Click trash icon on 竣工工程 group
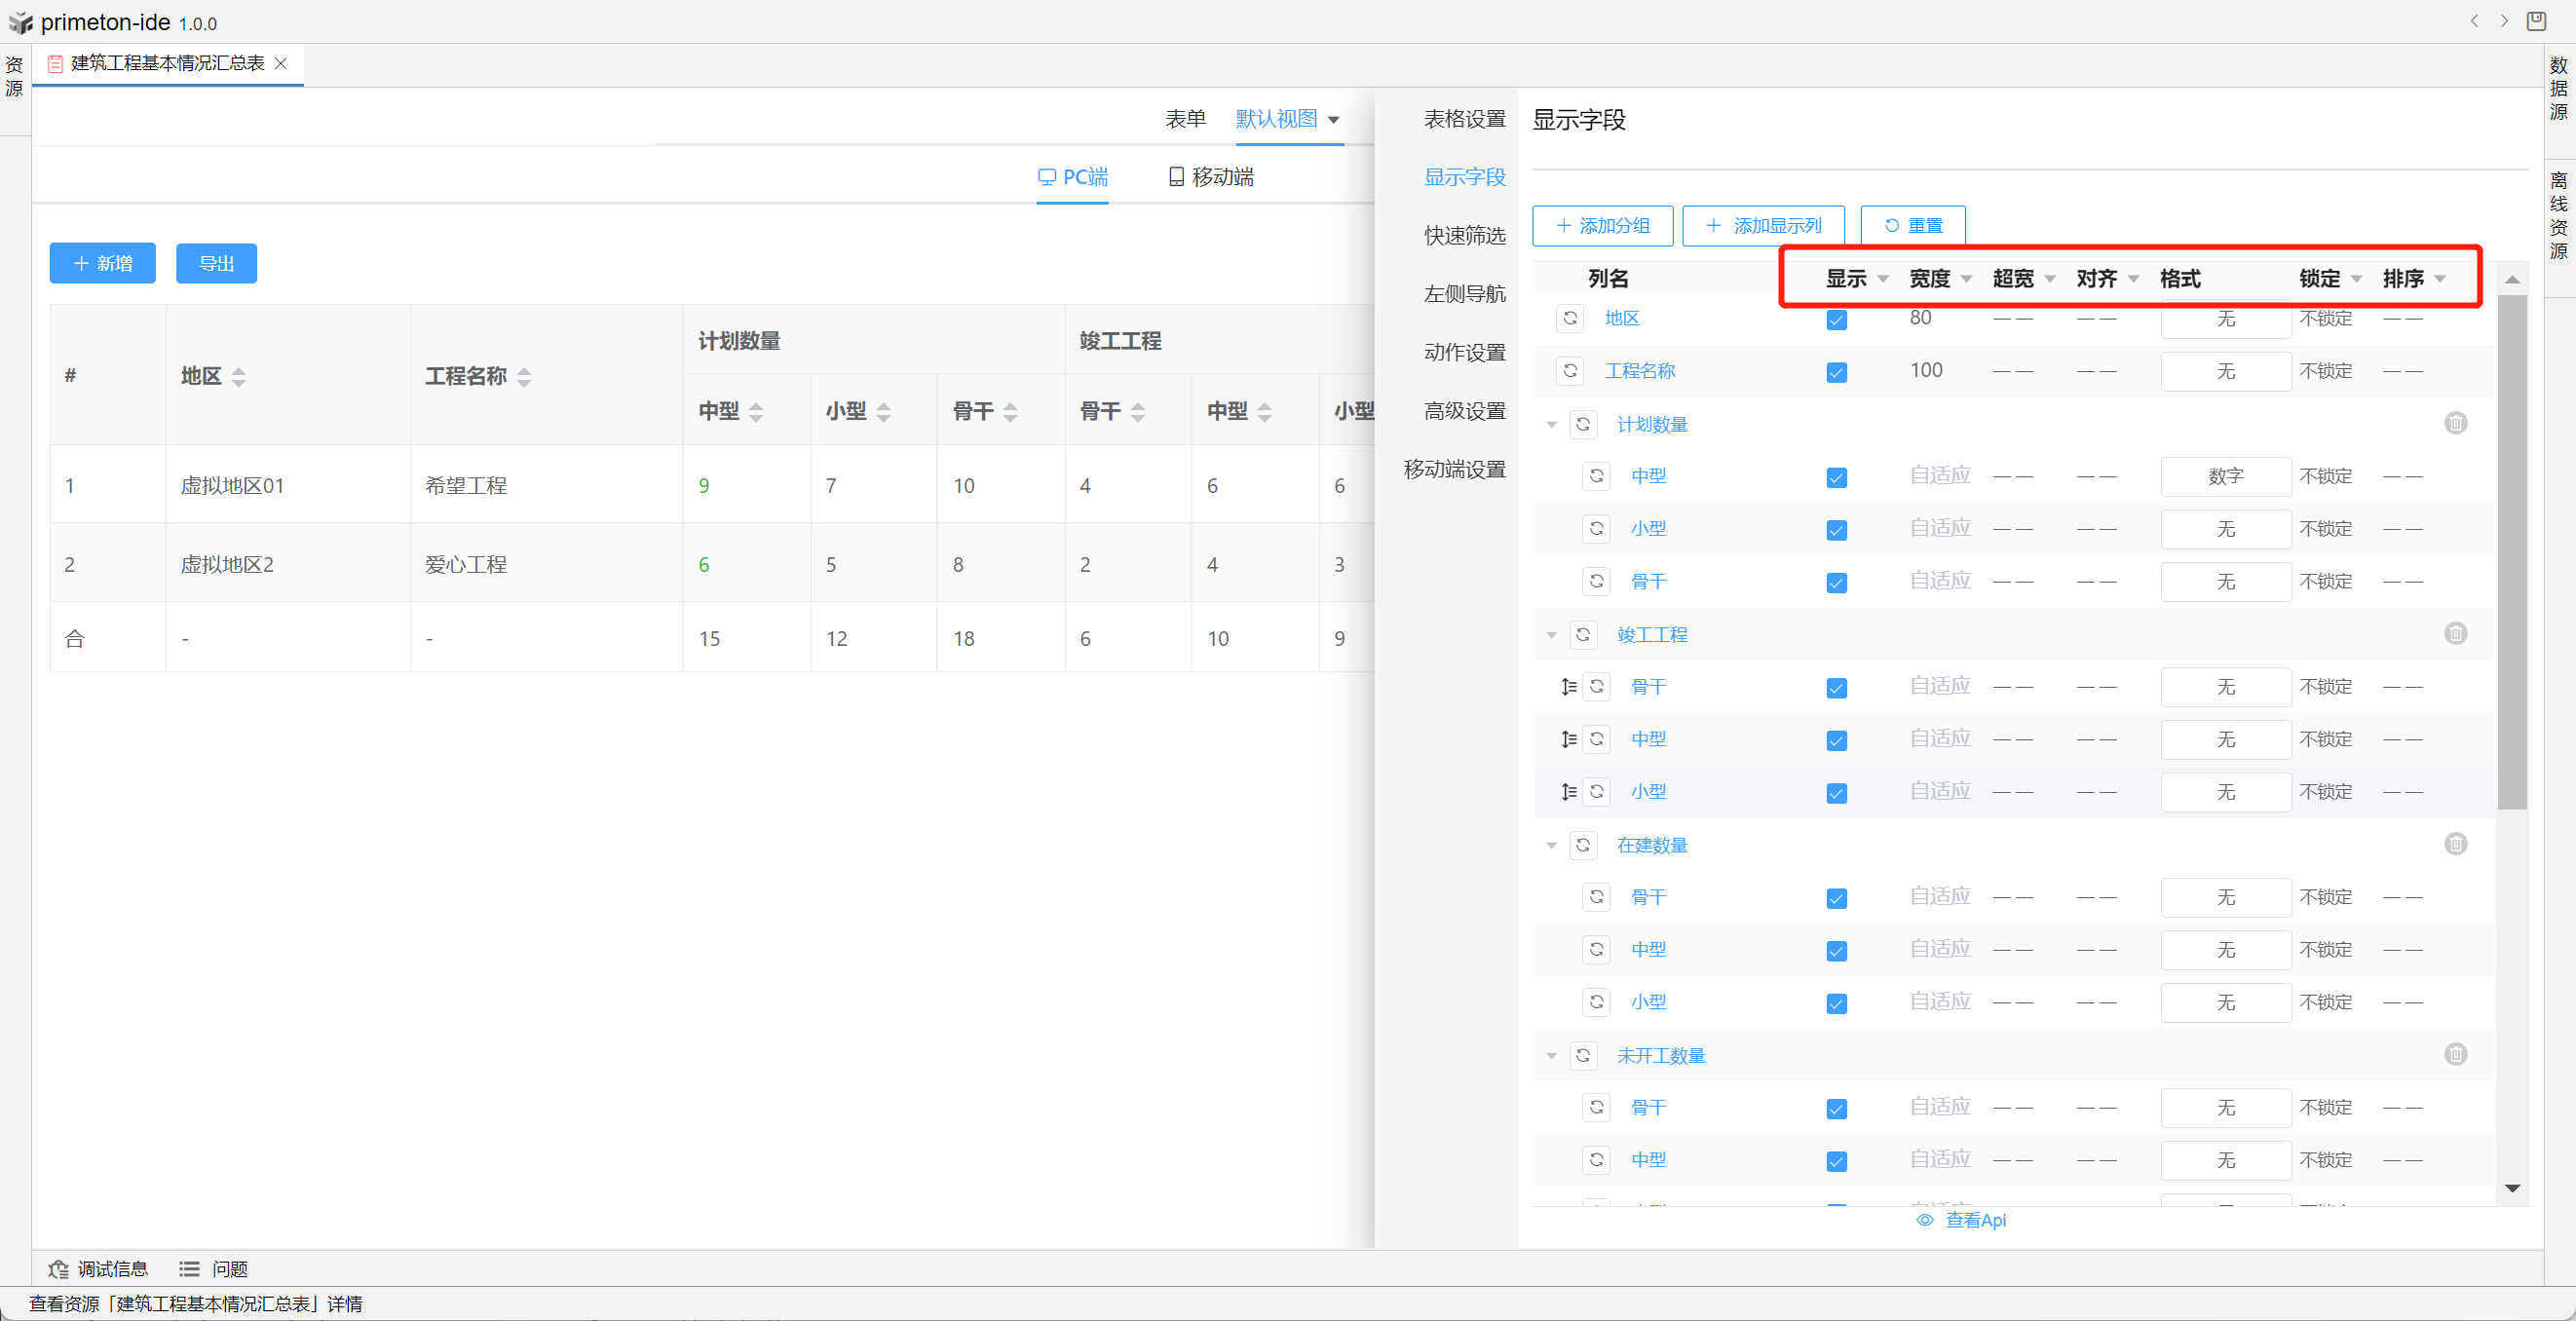Image resolution: width=2576 pixels, height=1321 pixels. click(2455, 633)
